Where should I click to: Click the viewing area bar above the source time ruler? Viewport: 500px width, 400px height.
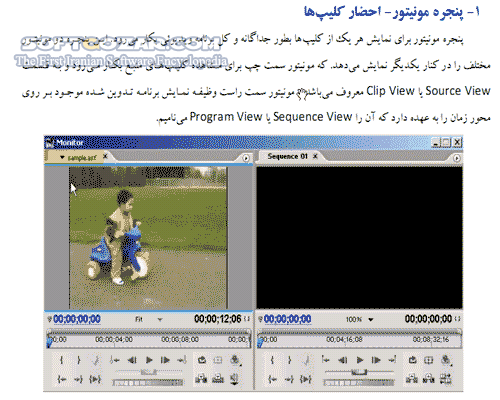tap(149, 331)
